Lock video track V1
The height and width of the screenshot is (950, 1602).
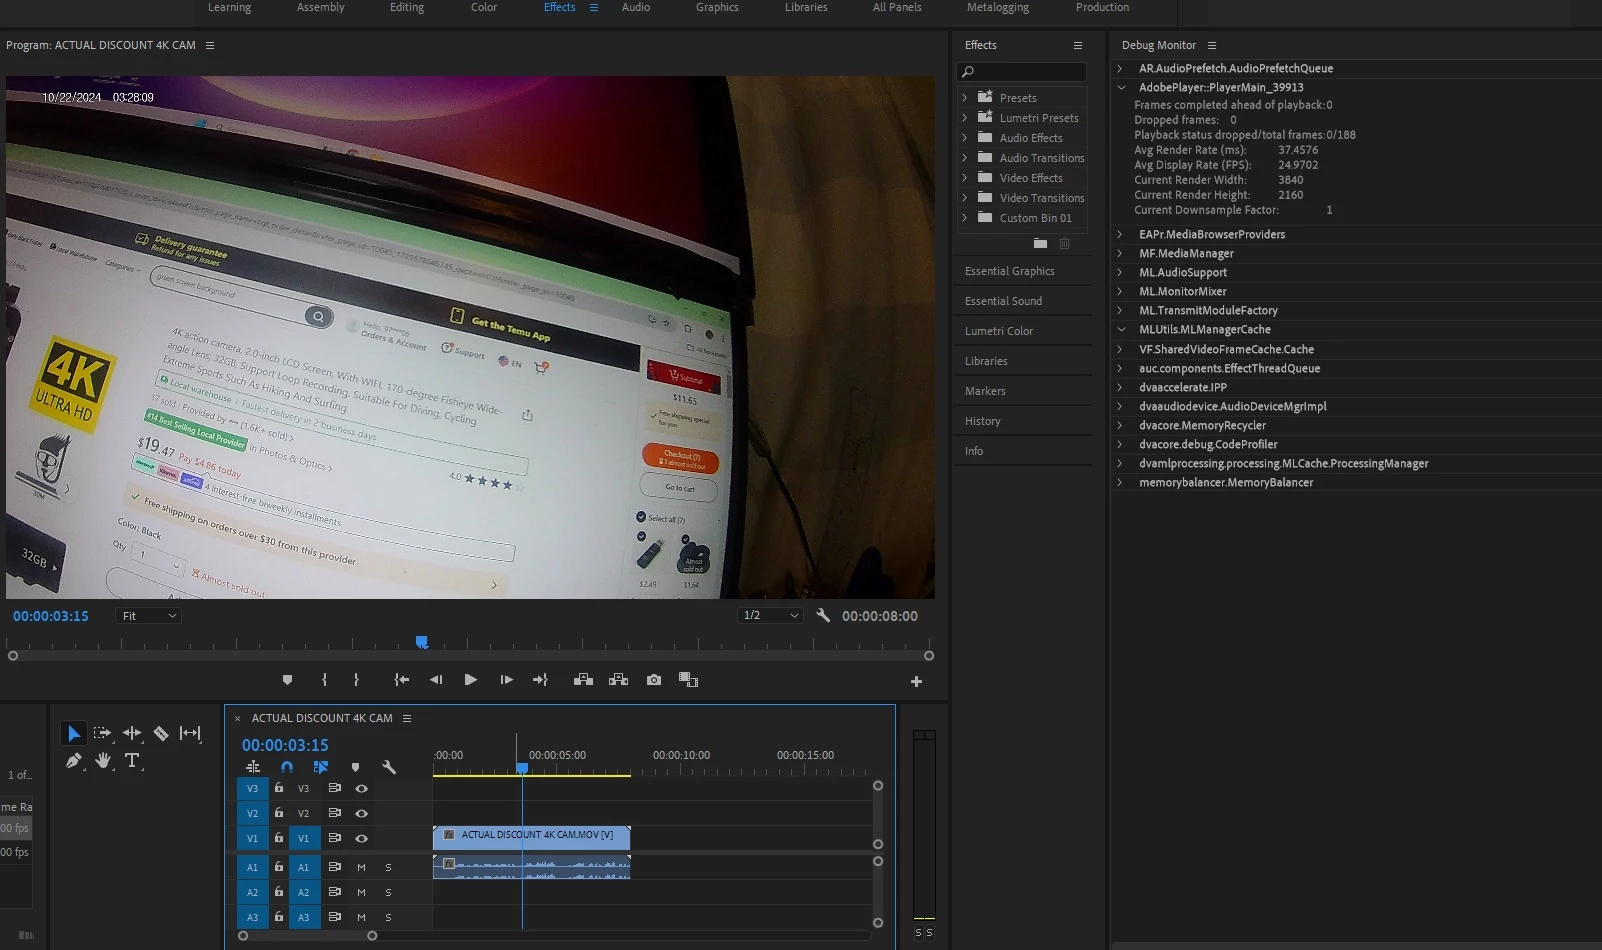click(x=279, y=838)
